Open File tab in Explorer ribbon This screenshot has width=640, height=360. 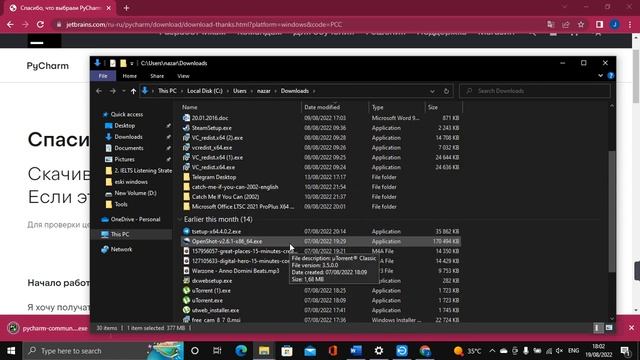[103, 76]
